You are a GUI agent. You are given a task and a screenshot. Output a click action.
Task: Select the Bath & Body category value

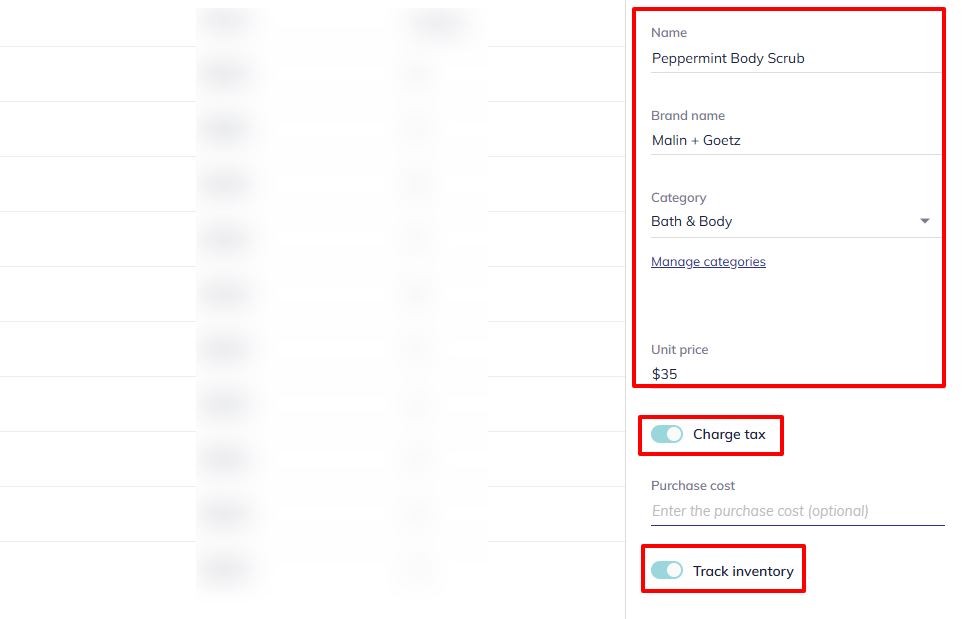(692, 221)
